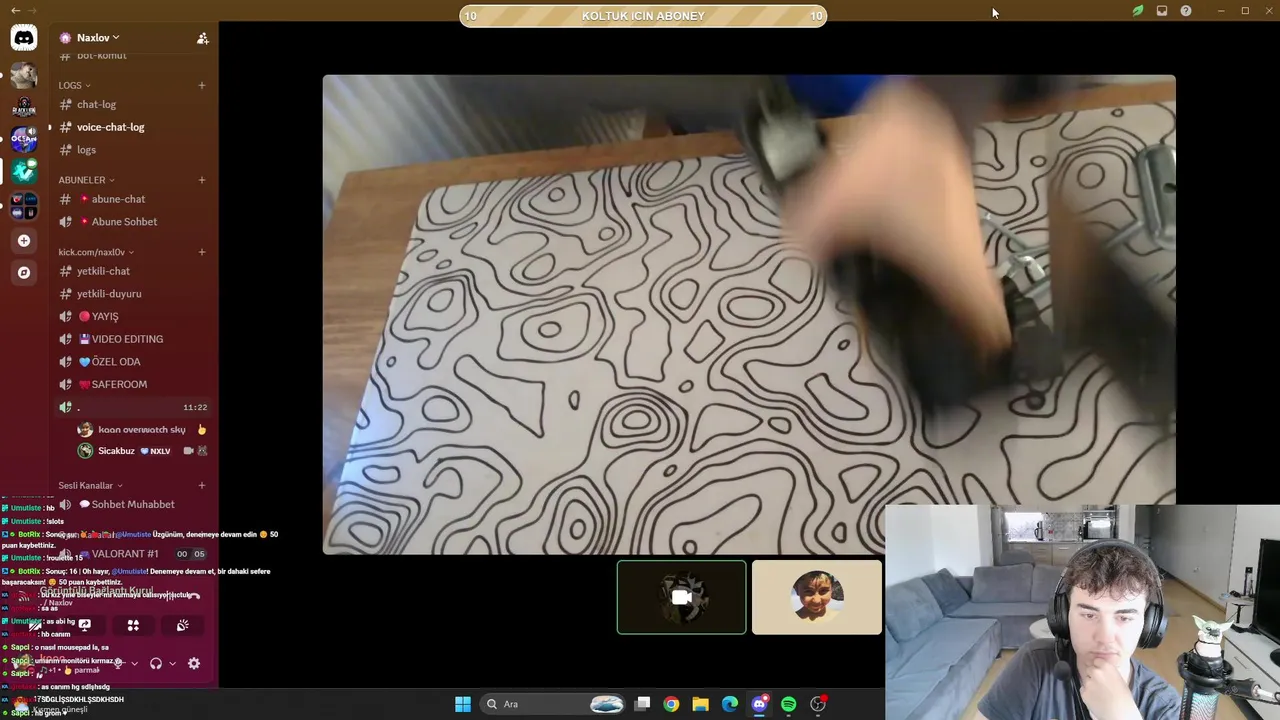Disconnect from voice call
Screen dimensions: 1280x720
pyautogui.click(x=194, y=595)
